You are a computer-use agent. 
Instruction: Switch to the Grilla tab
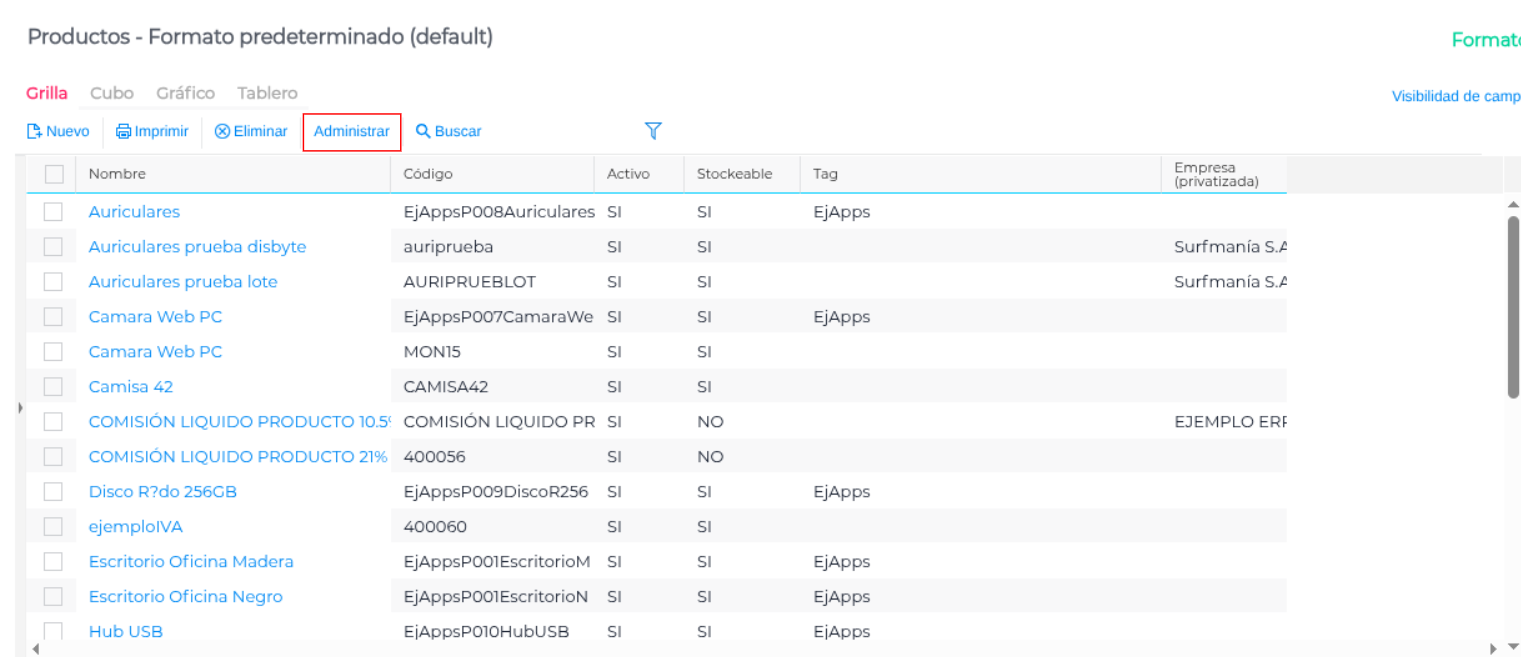pyautogui.click(x=47, y=93)
